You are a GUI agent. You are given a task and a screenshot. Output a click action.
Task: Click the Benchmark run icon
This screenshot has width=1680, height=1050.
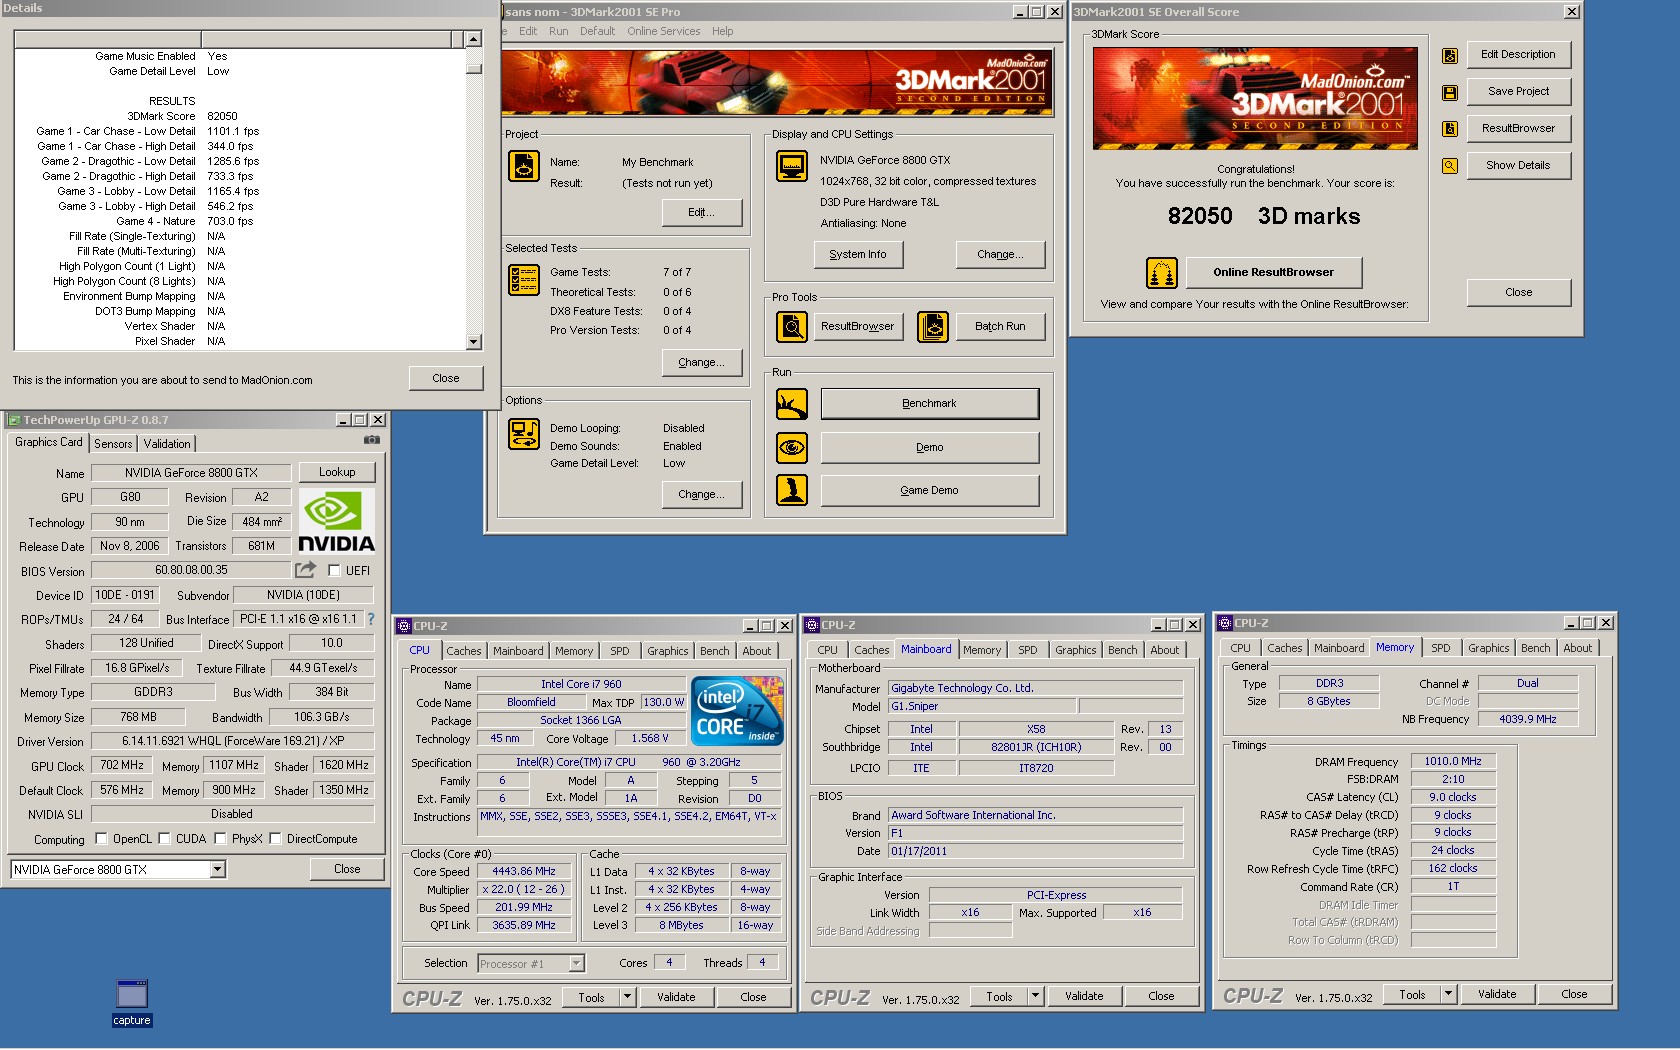(792, 404)
